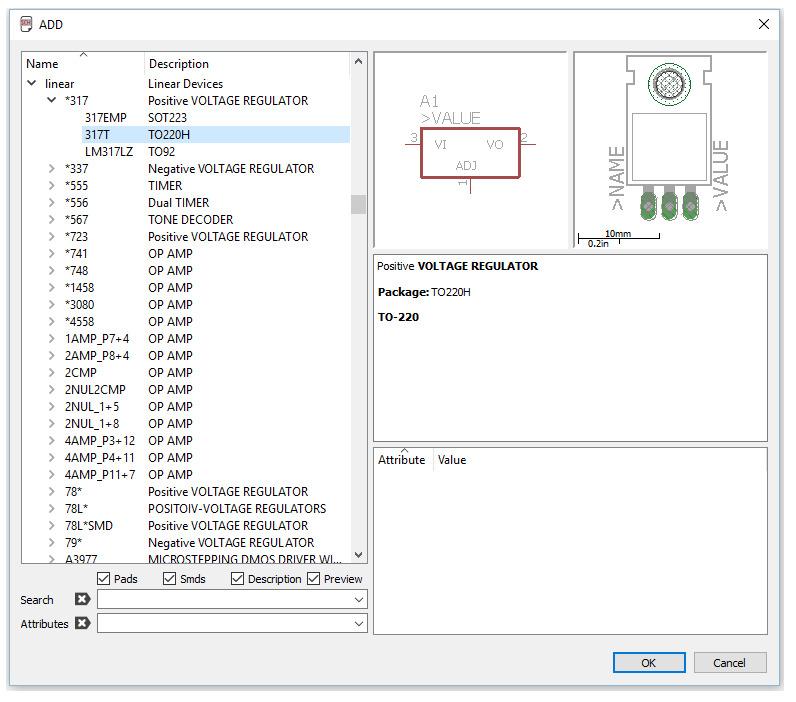Click the schematic symbol preview of the regulator
The height and width of the screenshot is (702, 796).
tap(470, 150)
